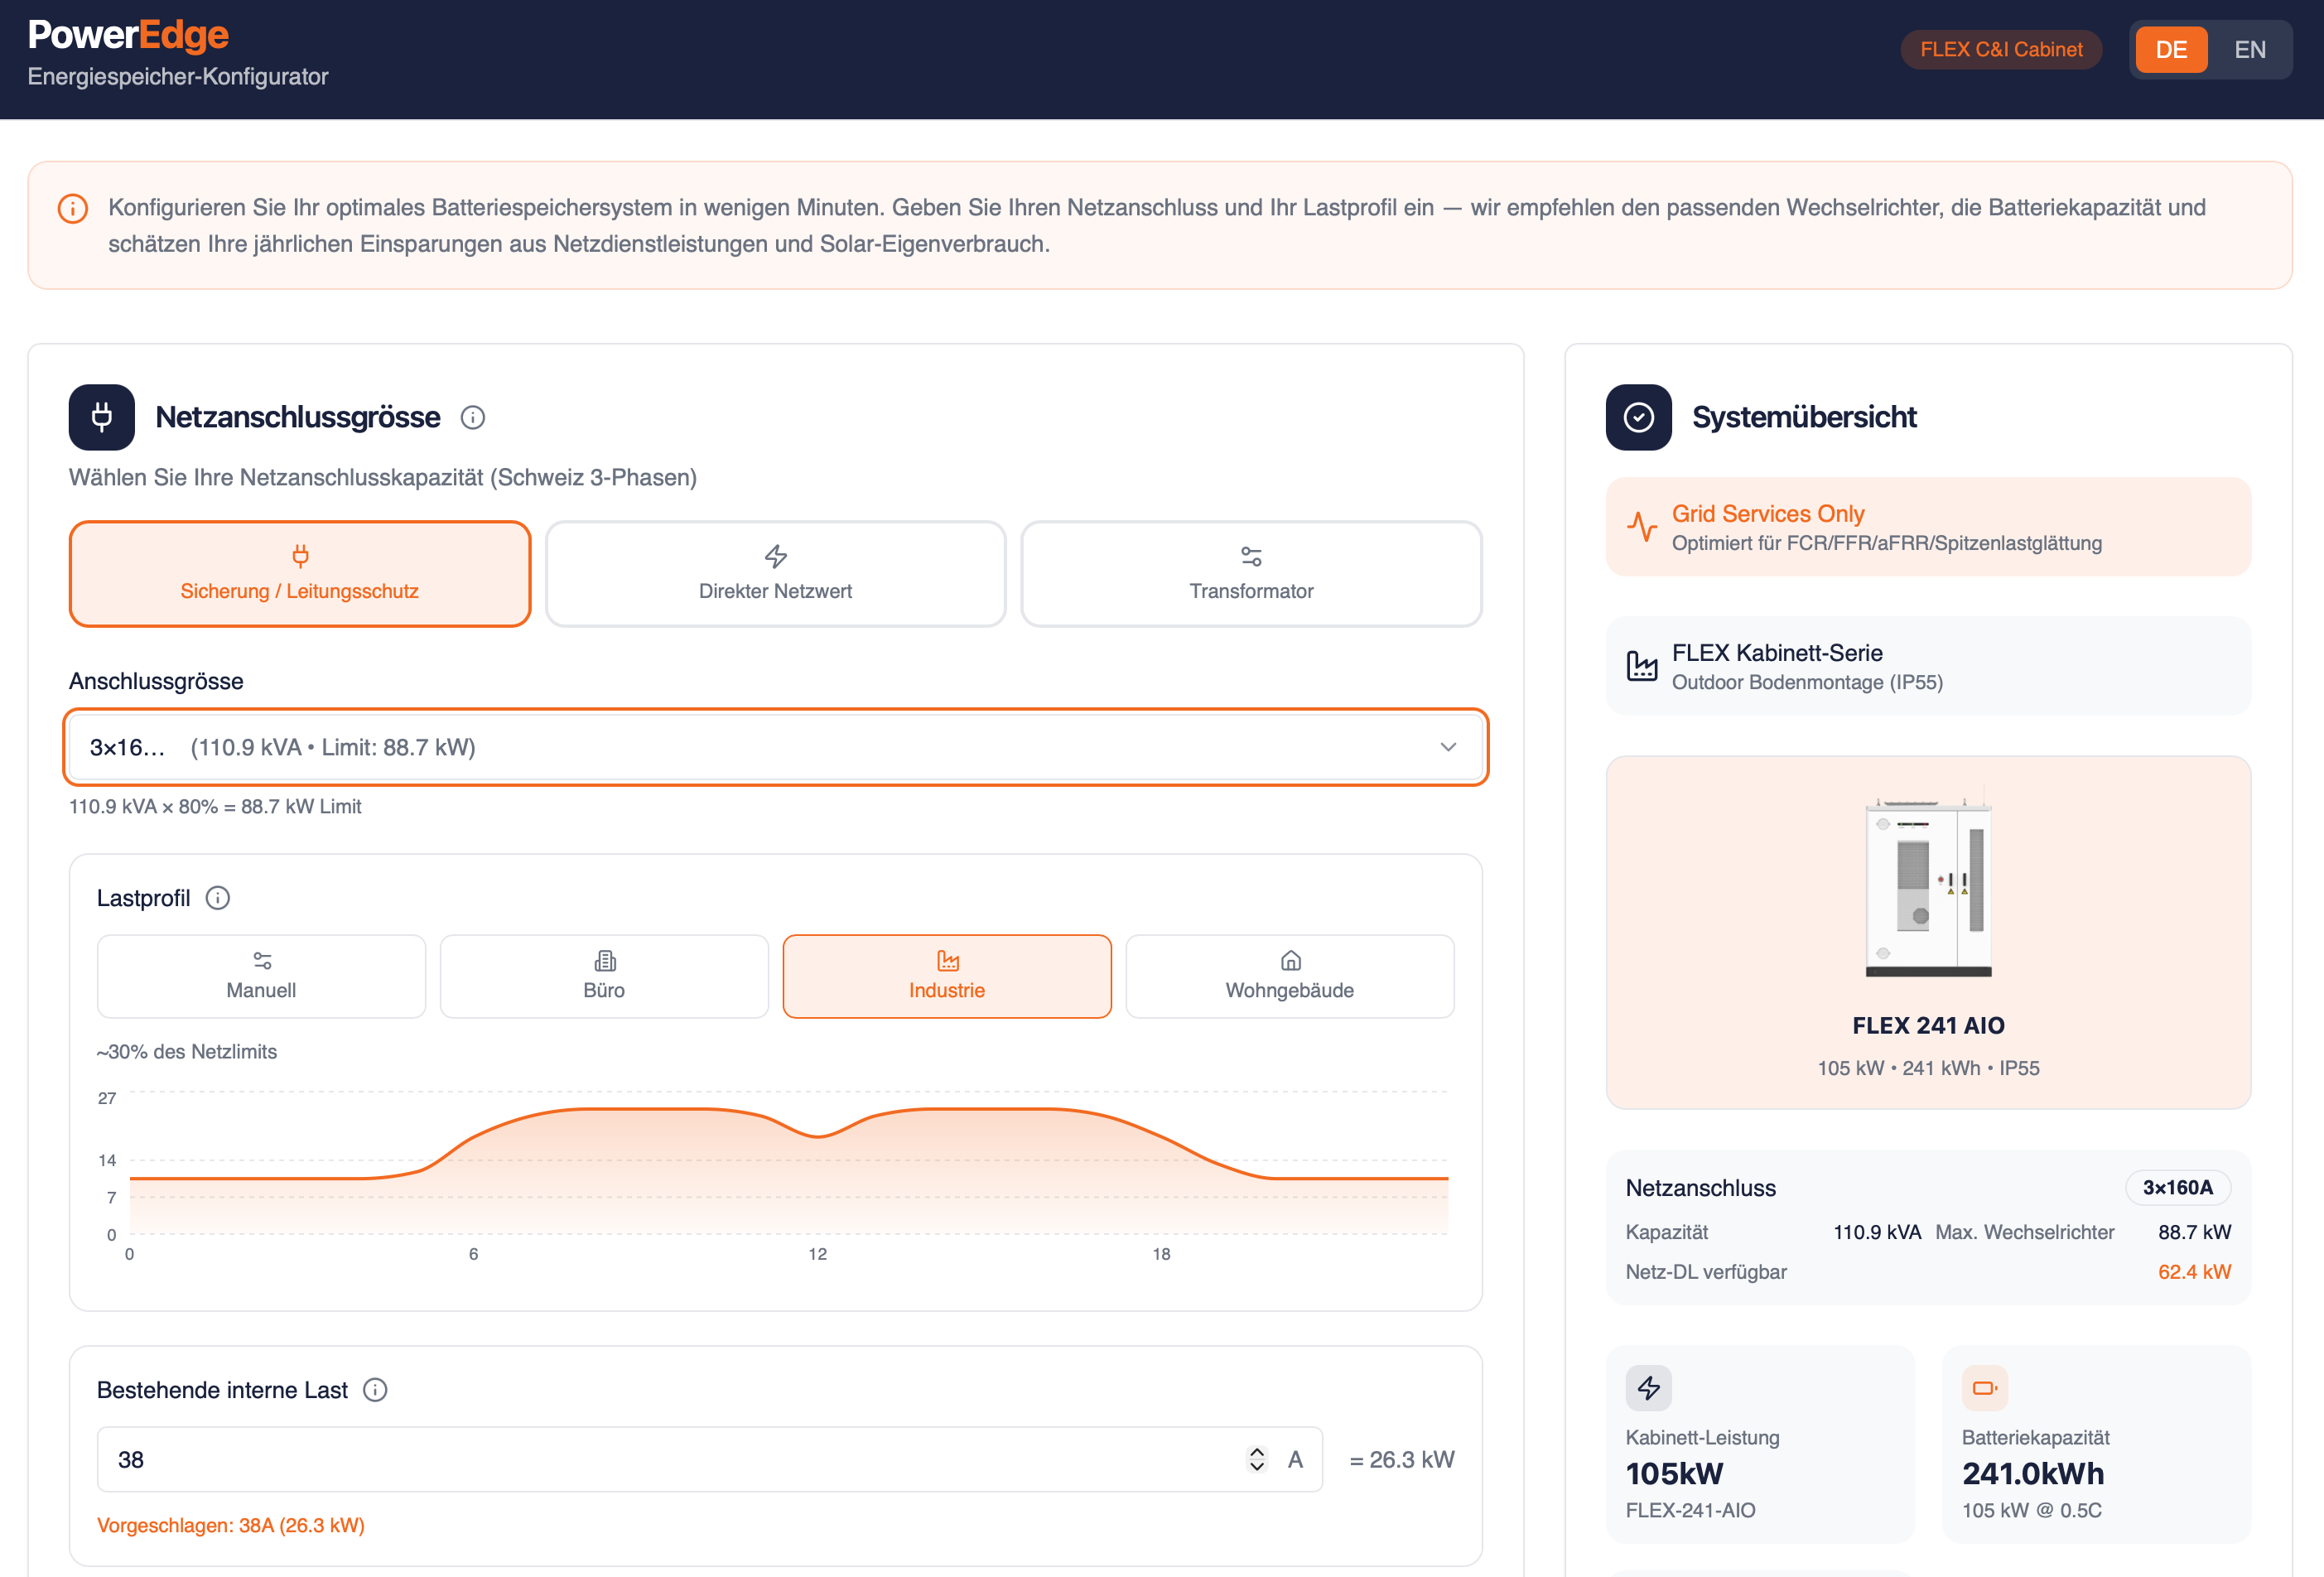Click the lightning icon above Kabinett-Leistung
Image resolution: width=2324 pixels, height=1577 pixels.
pyautogui.click(x=1648, y=1388)
